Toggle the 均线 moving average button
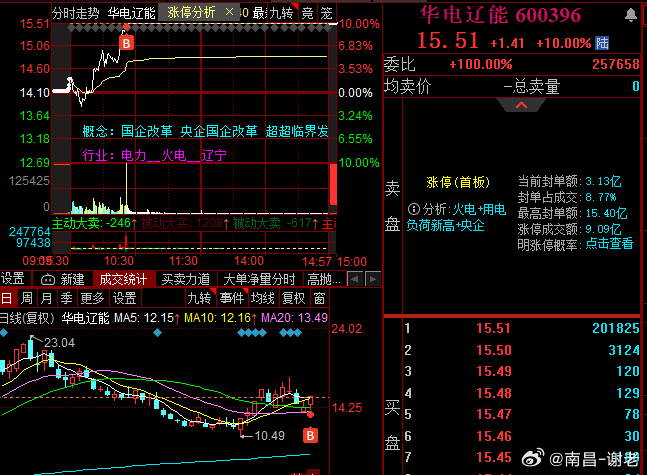This screenshot has width=647, height=475. click(x=263, y=298)
